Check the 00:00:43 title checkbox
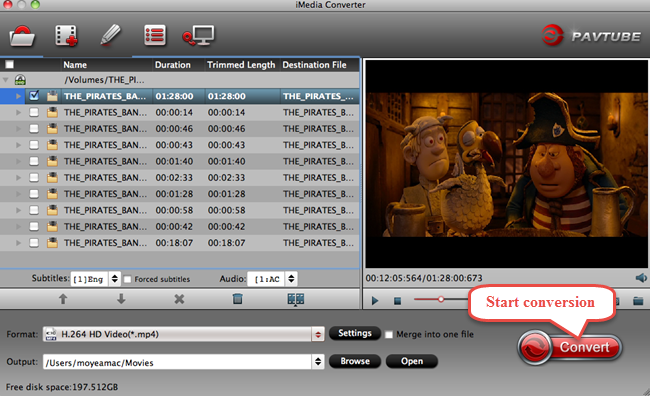650x396 pixels. pyautogui.click(x=34, y=145)
